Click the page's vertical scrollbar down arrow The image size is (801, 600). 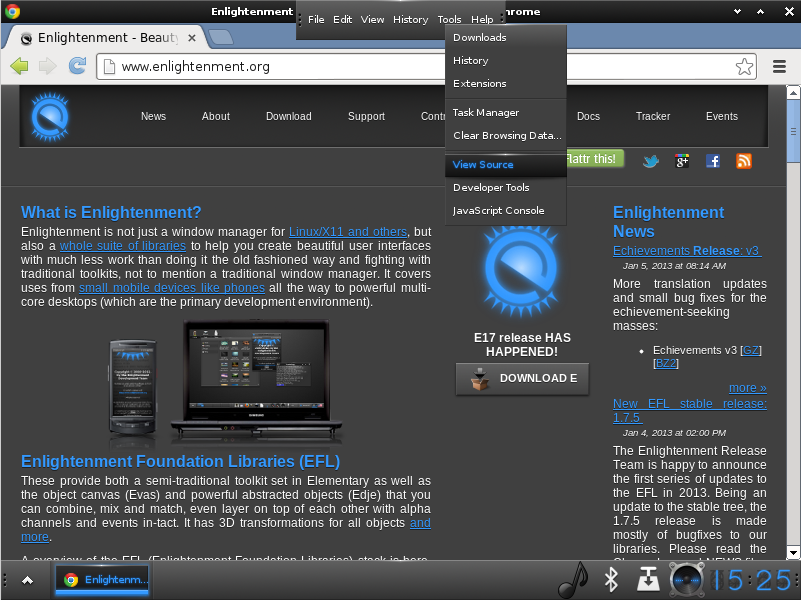792,552
